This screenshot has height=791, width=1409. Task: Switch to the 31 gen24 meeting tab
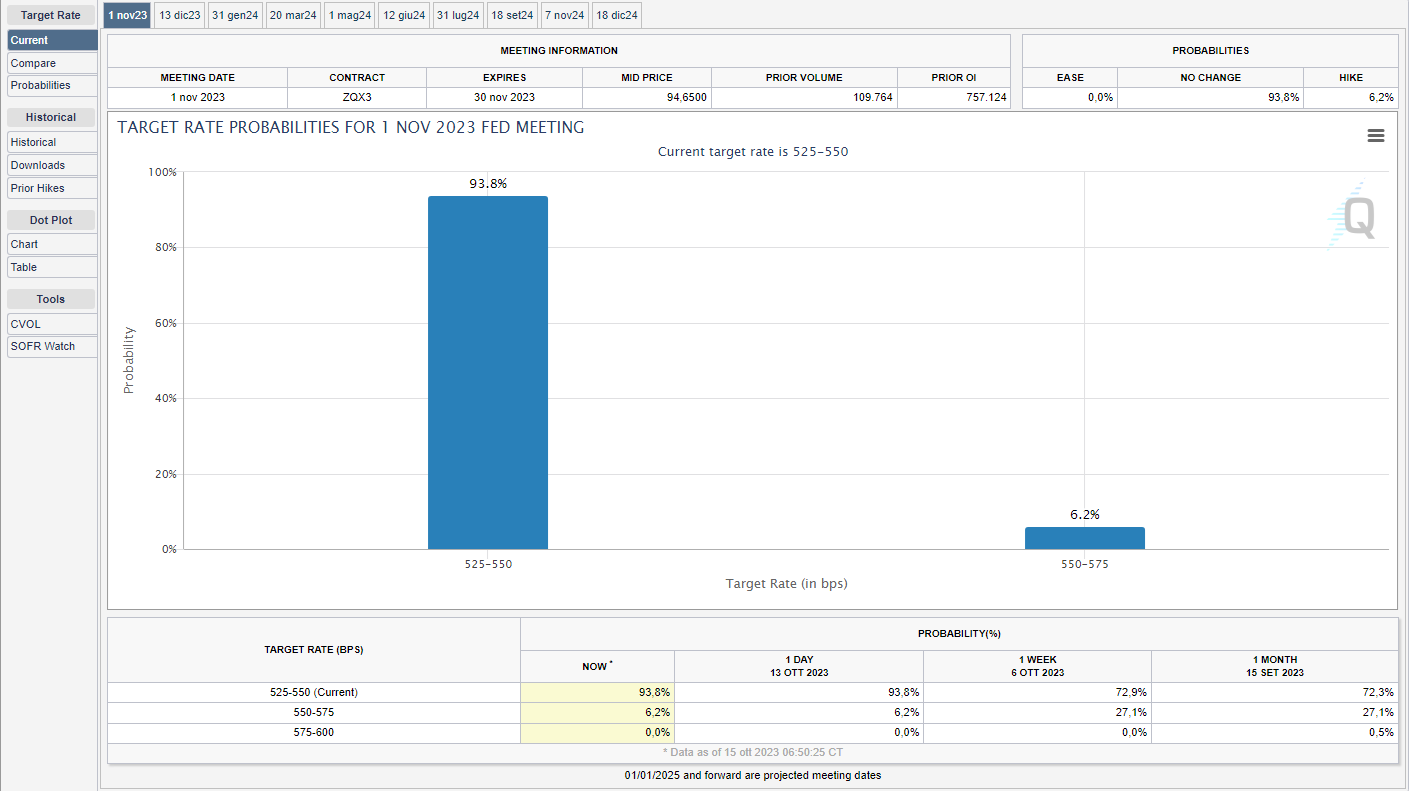tap(236, 15)
